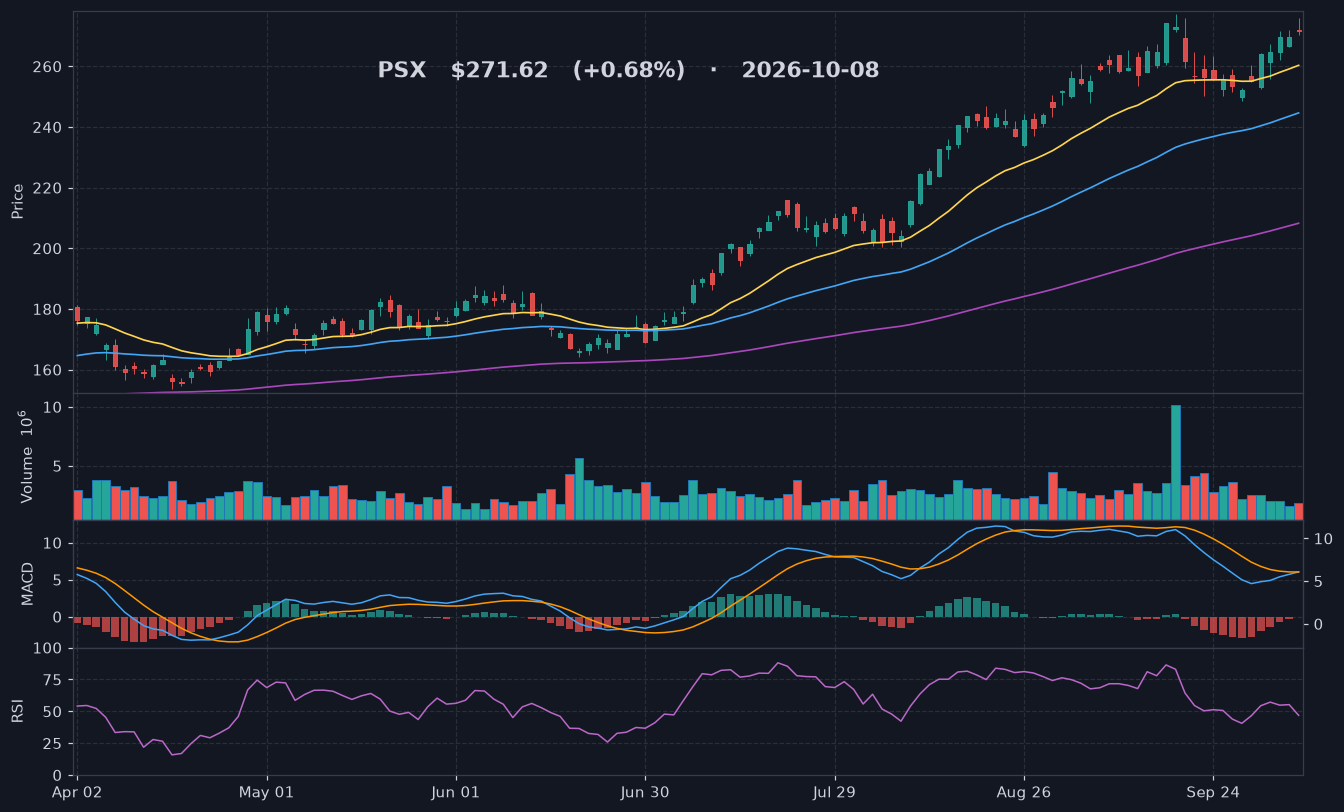Click the Sep 24 date label
Screen dimensions: 1344x812
tap(1213, 792)
